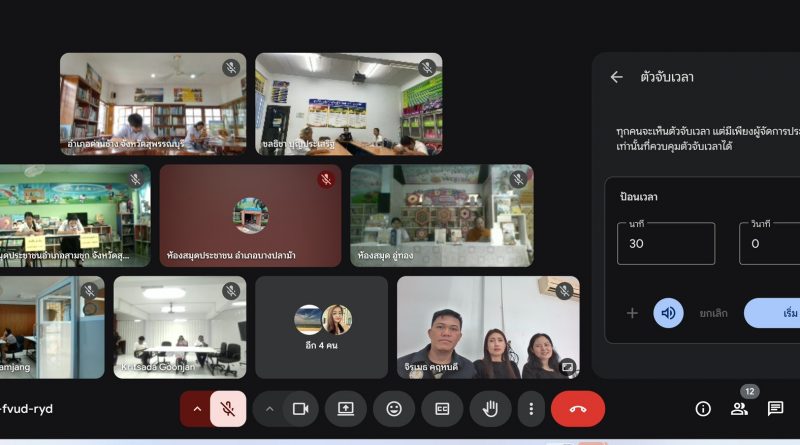This screenshot has height=445, width=800.
Task: Expand video settings arrow beside camera
Action: (268, 408)
